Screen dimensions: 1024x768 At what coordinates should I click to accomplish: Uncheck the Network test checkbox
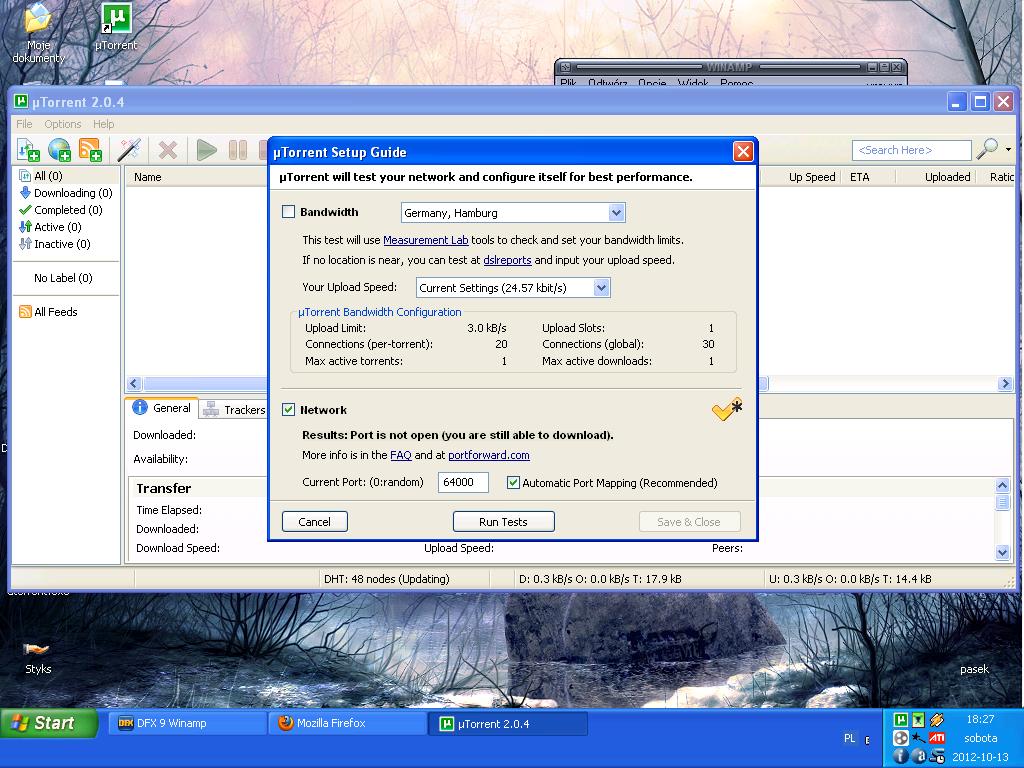tap(288, 409)
